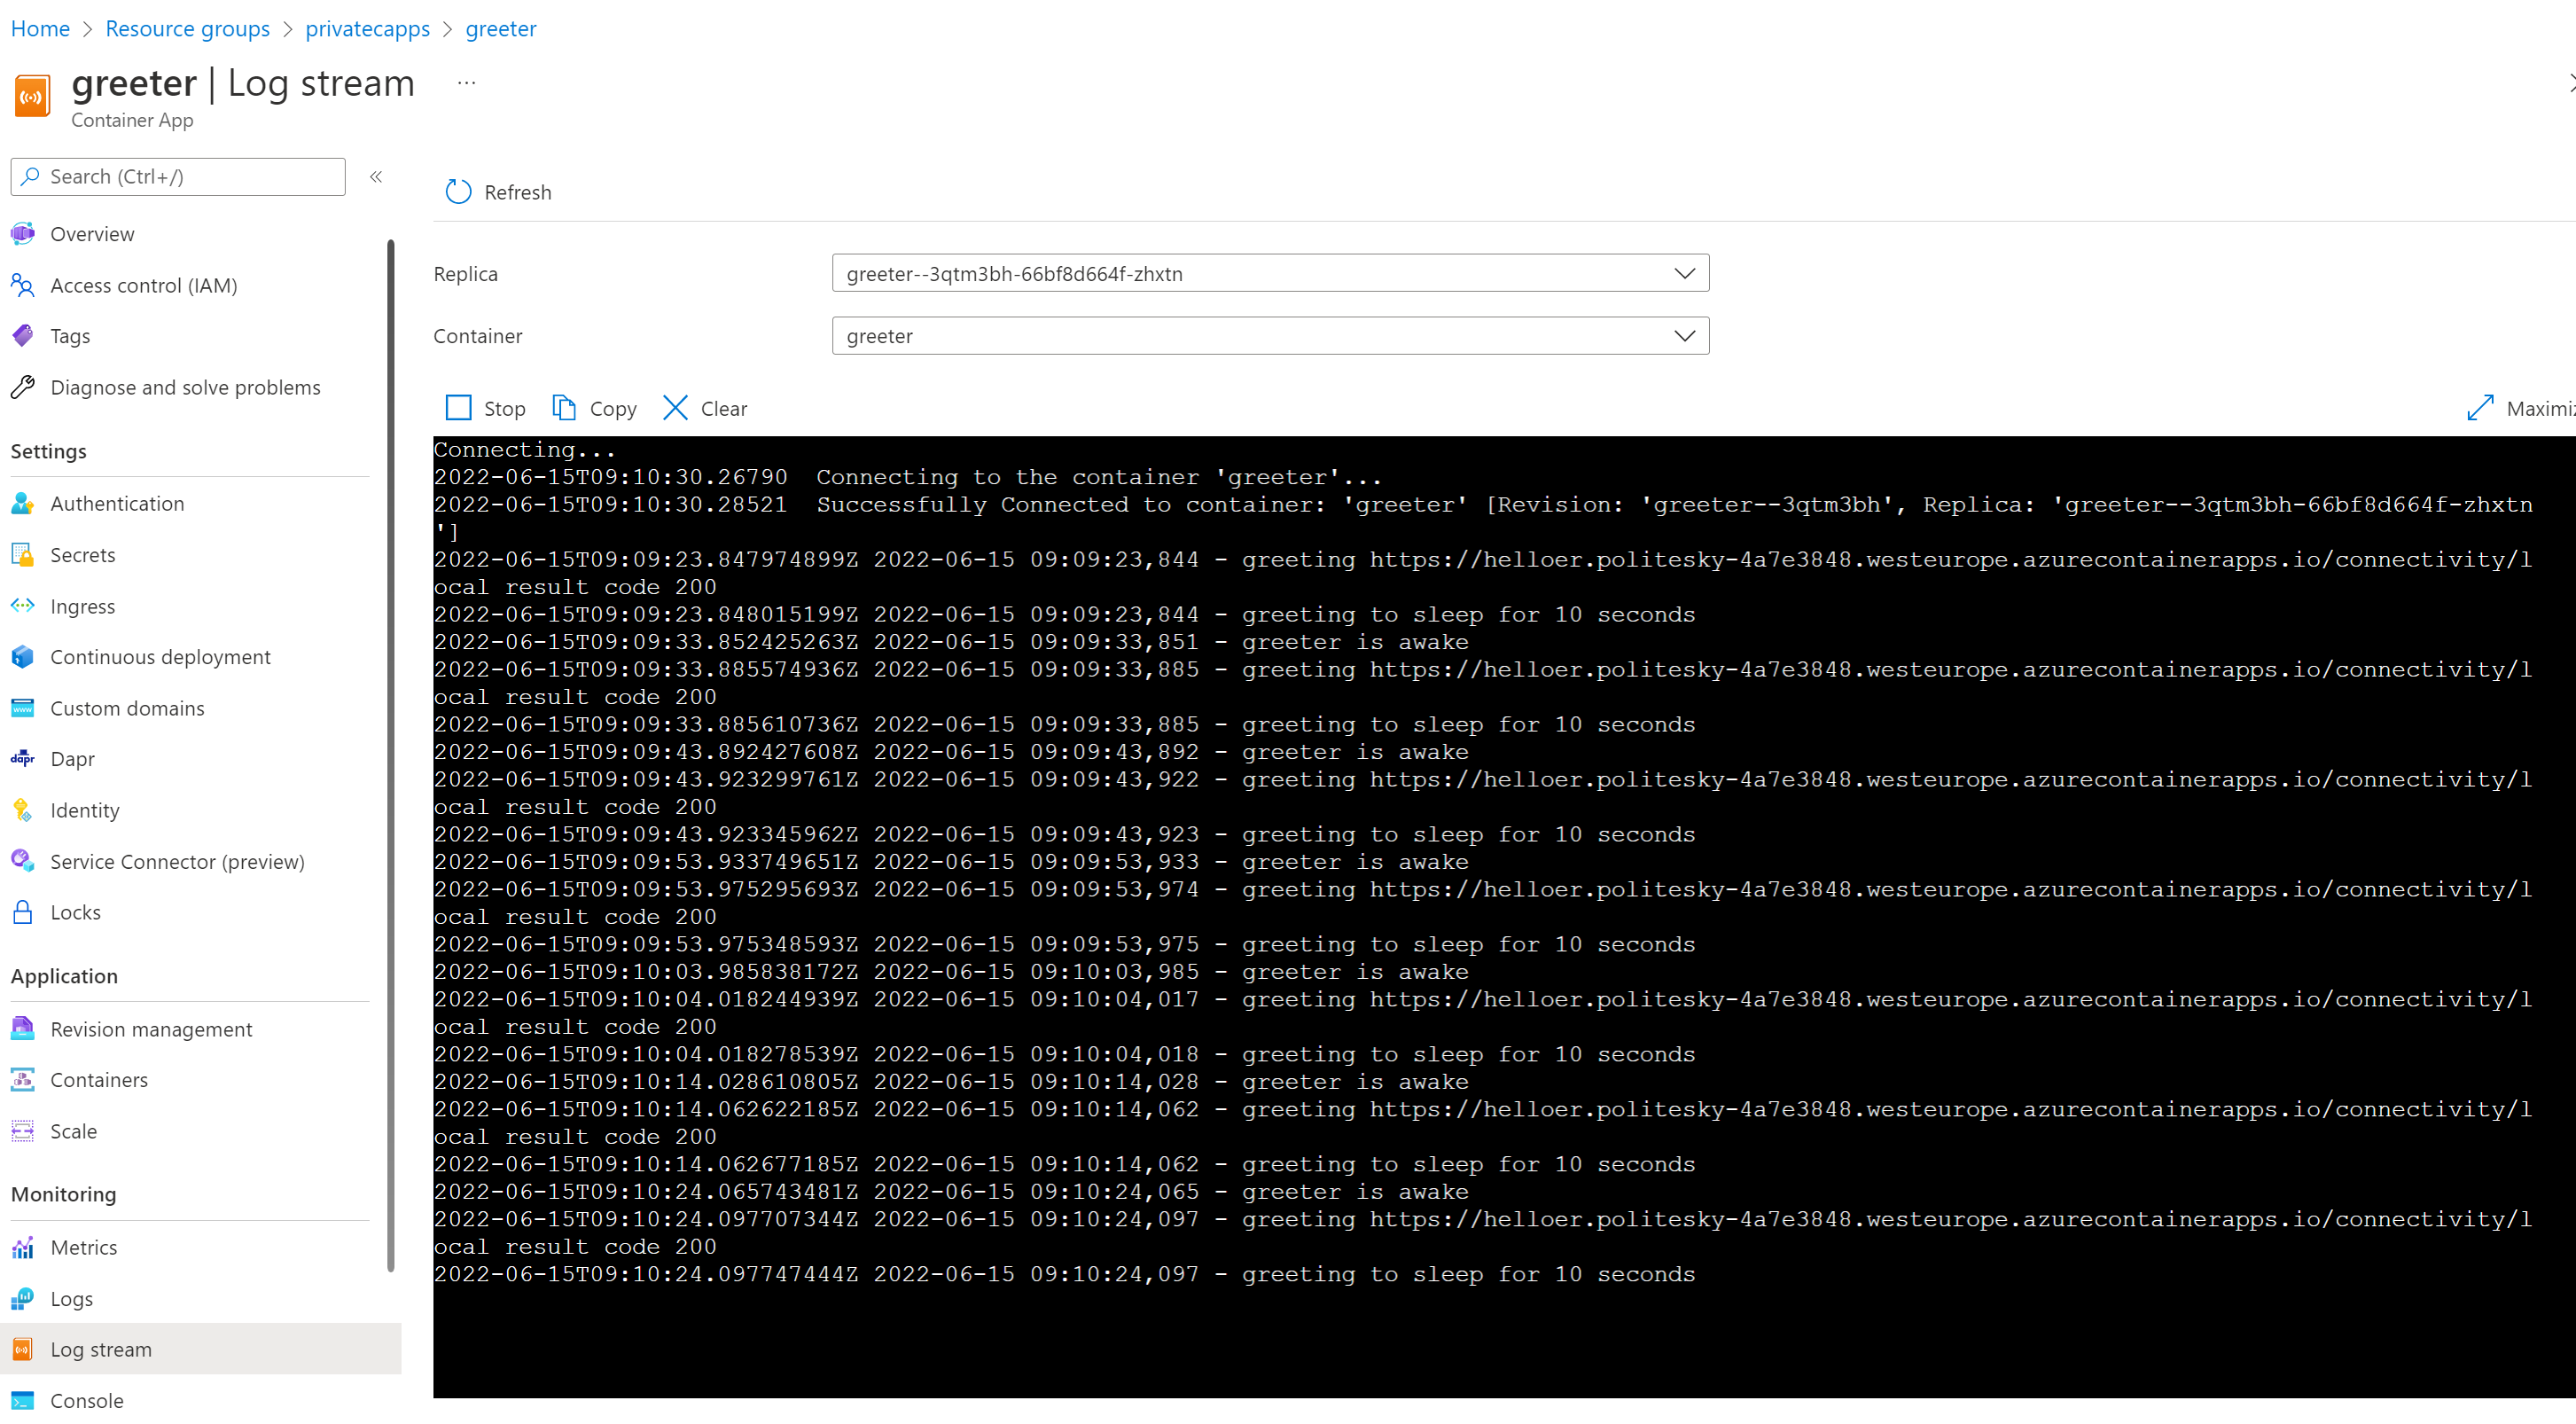2576x1424 pixels.
Task: Open the privatecapps breadcrumb link
Action: coord(367,29)
